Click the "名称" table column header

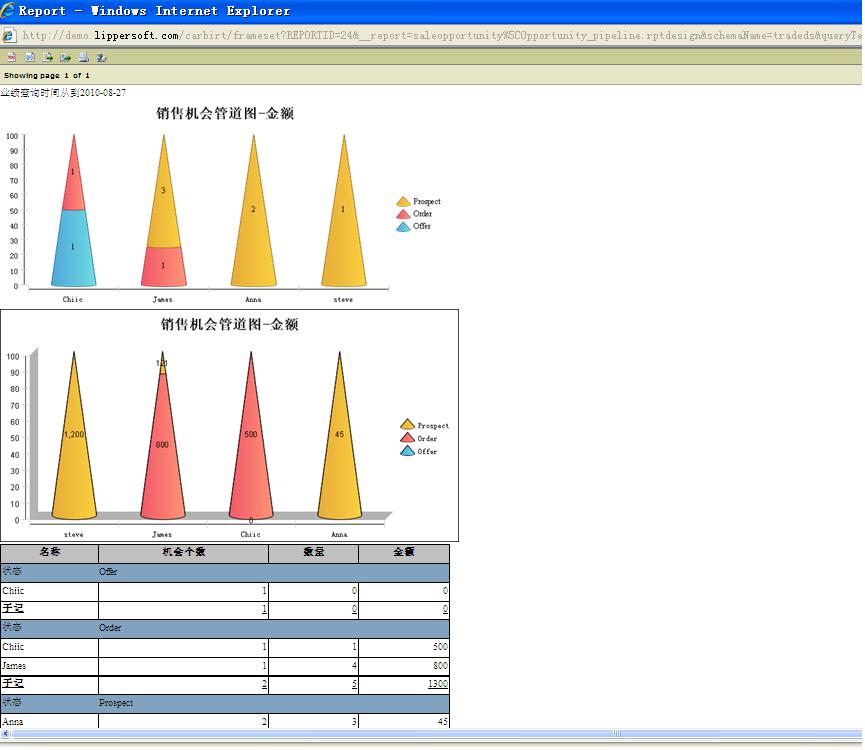click(50, 552)
